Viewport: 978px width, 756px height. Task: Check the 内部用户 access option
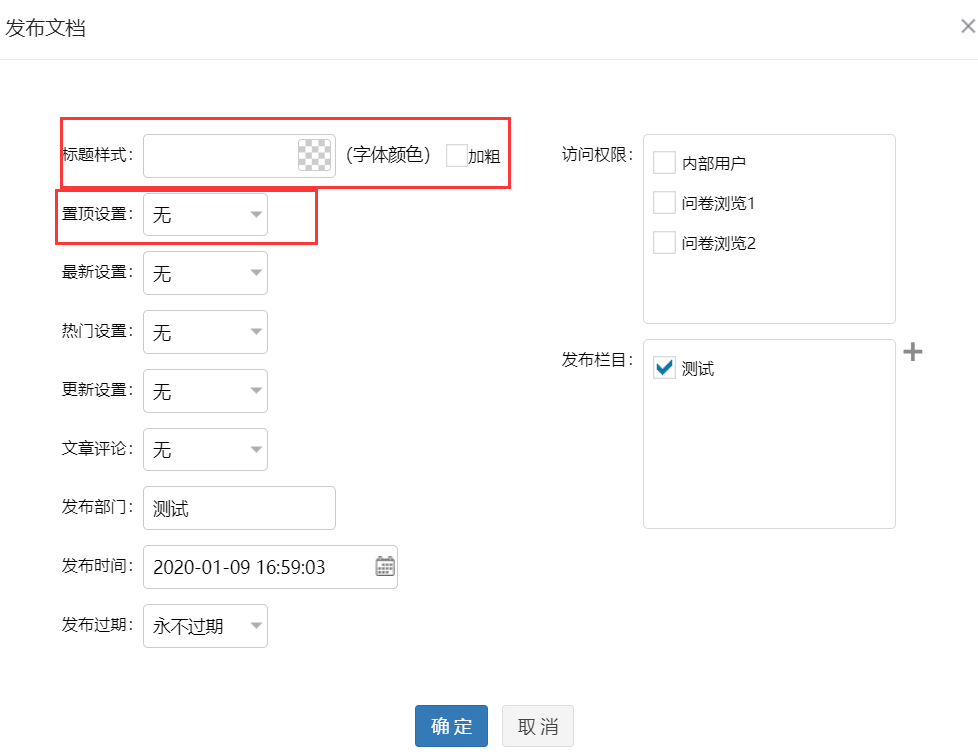click(664, 163)
